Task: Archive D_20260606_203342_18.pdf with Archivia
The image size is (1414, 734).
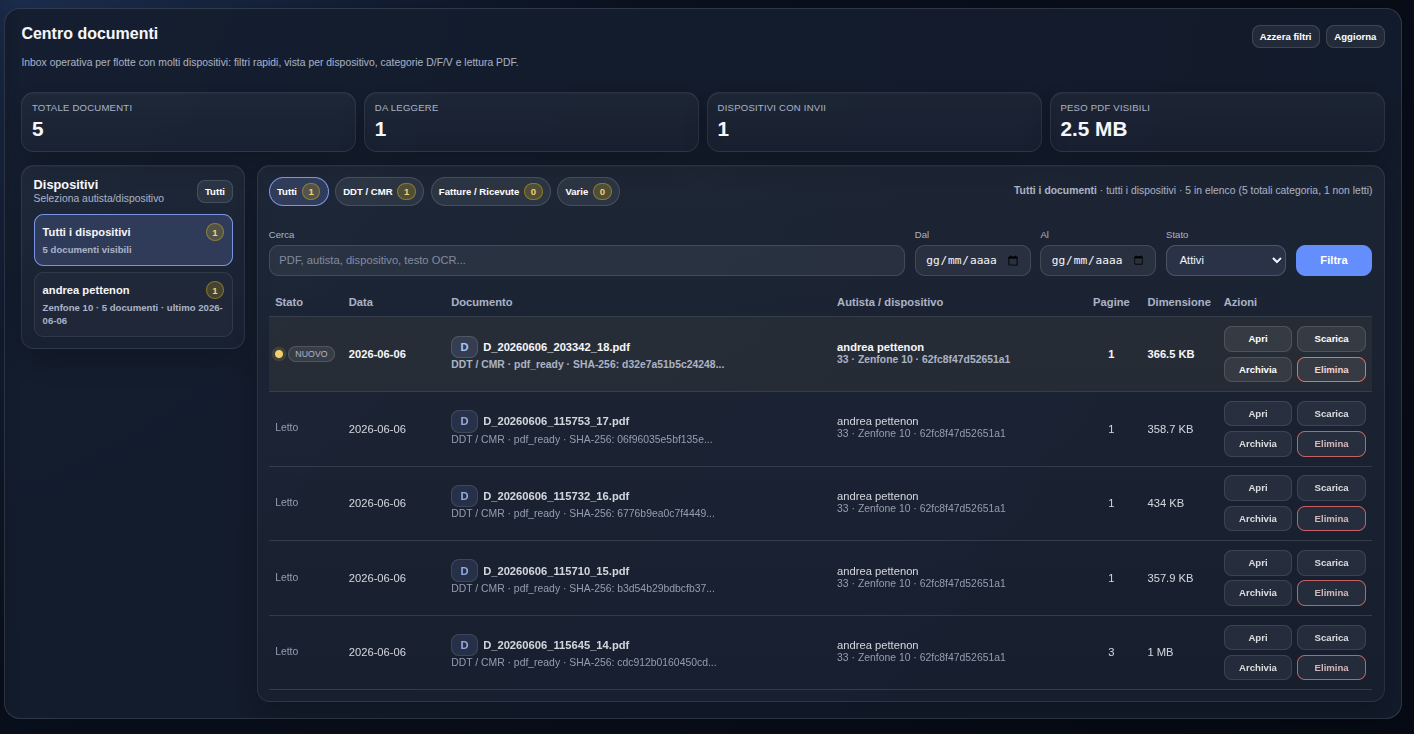Action: pos(1258,370)
